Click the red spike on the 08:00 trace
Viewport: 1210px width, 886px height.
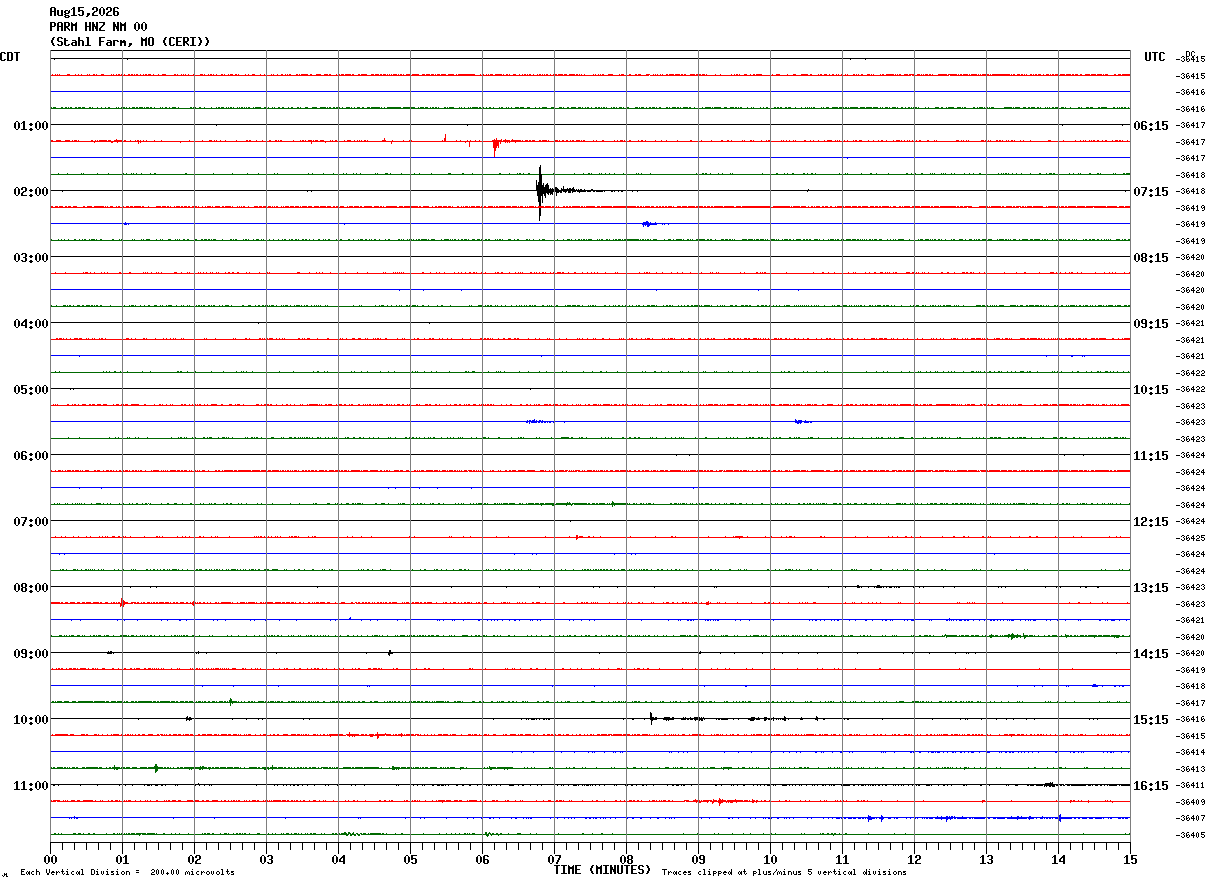[x=122, y=603]
